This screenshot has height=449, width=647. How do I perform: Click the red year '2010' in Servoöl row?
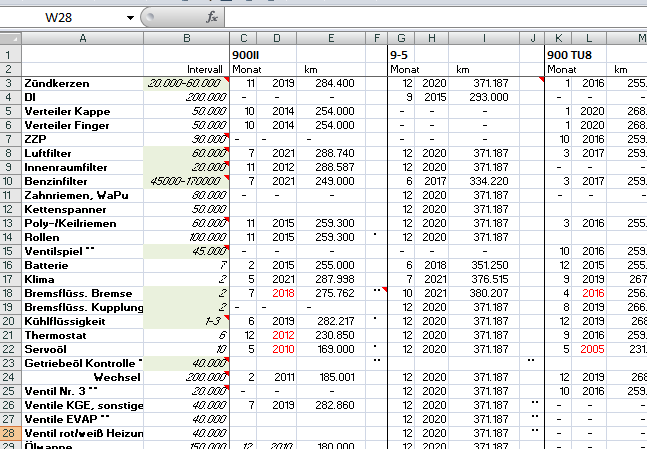pos(276,350)
